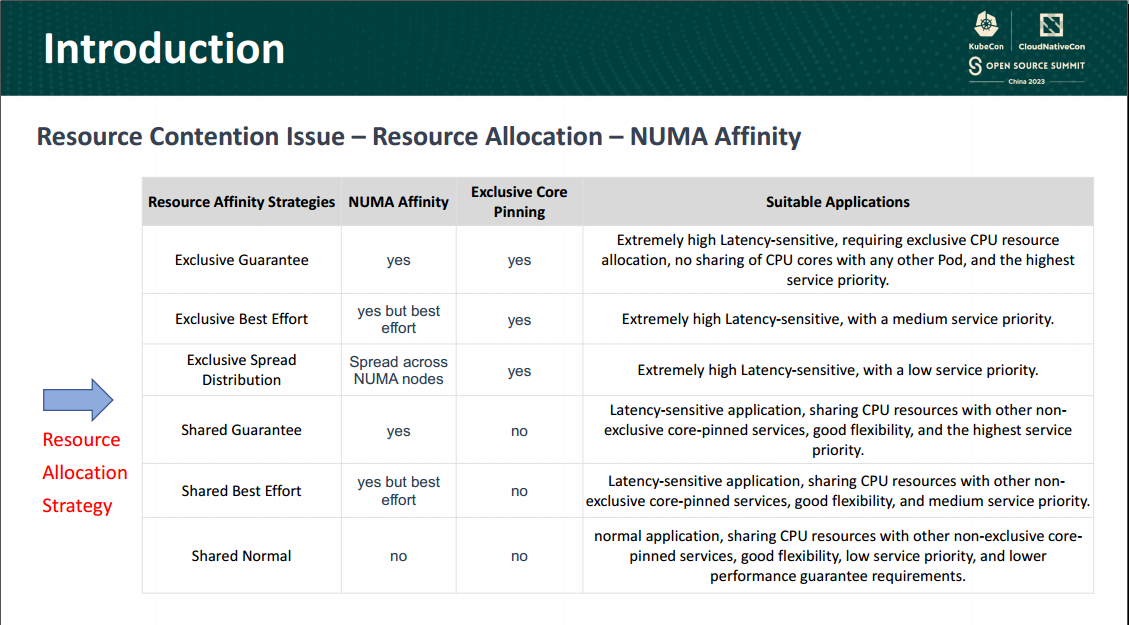Expand the Resource Affinity Strategies column header
Image resolution: width=1129 pixels, height=625 pixels.
[241, 201]
